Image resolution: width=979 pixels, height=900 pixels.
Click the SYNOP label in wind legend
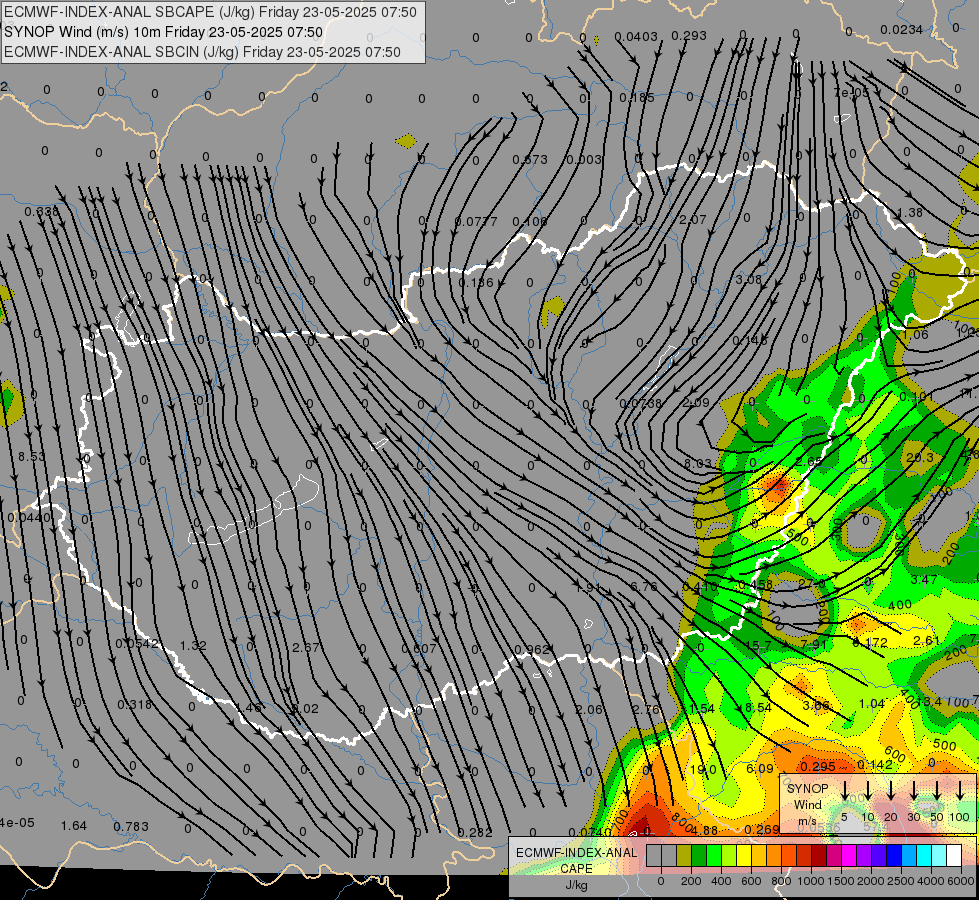click(x=807, y=789)
